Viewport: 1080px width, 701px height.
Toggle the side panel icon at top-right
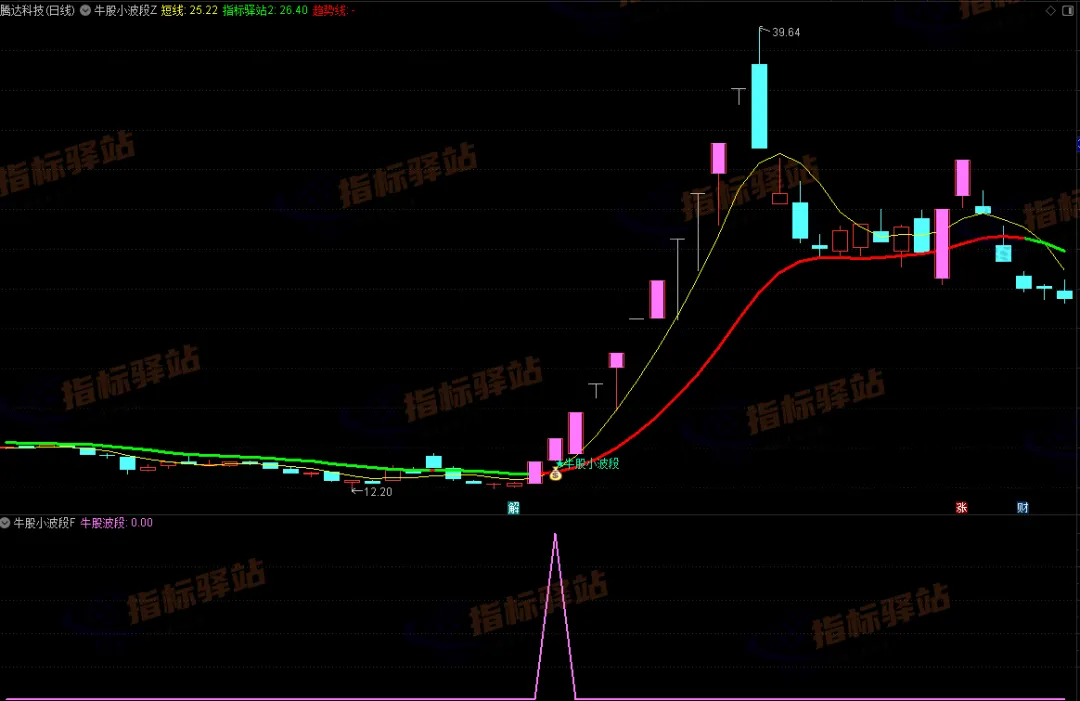(x=1068, y=10)
